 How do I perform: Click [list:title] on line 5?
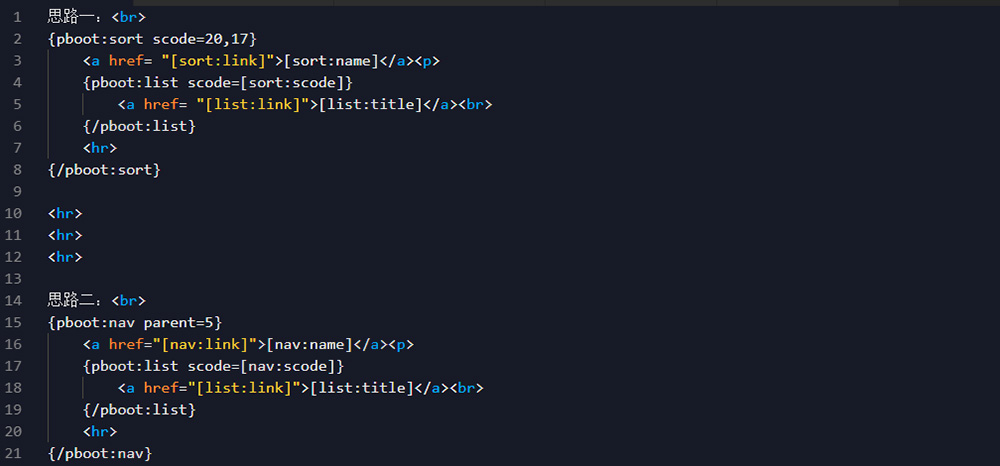click(368, 105)
